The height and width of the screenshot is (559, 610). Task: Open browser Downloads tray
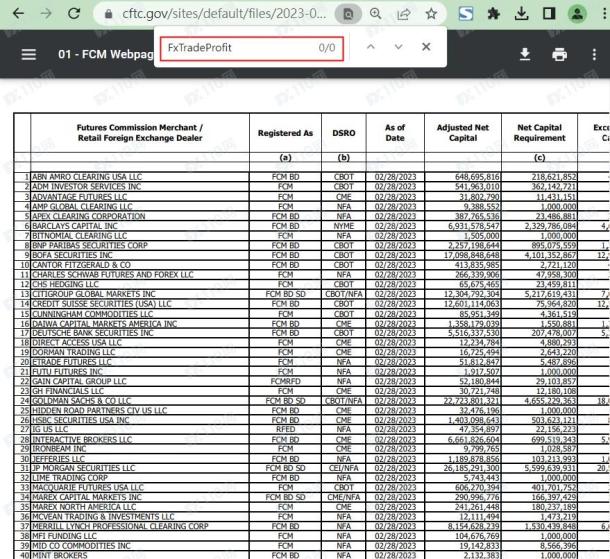point(521,14)
